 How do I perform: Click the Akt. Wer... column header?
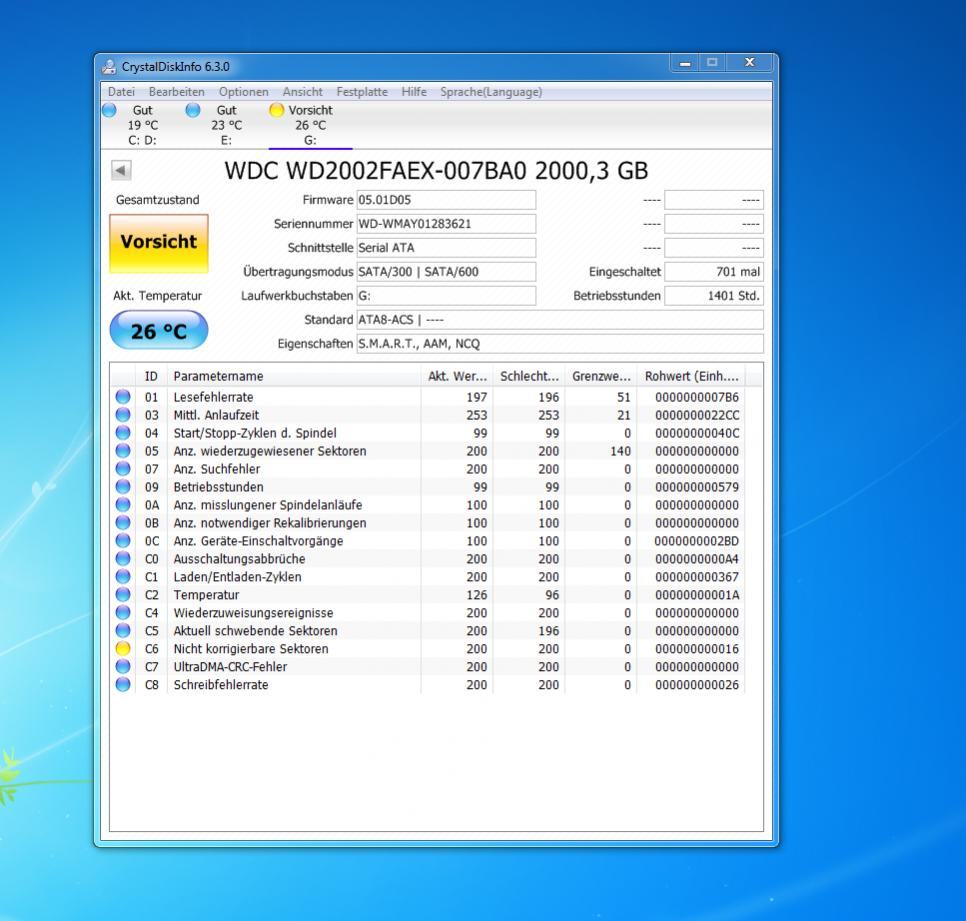coord(457,376)
